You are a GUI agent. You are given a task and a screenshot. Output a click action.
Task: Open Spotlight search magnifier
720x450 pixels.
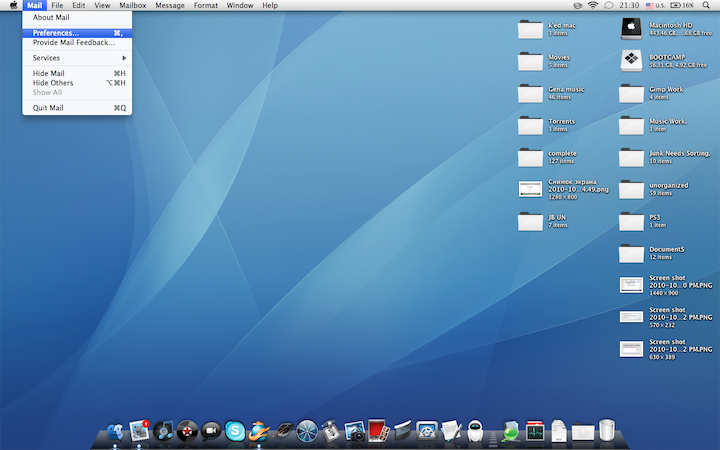click(x=706, y=6)
